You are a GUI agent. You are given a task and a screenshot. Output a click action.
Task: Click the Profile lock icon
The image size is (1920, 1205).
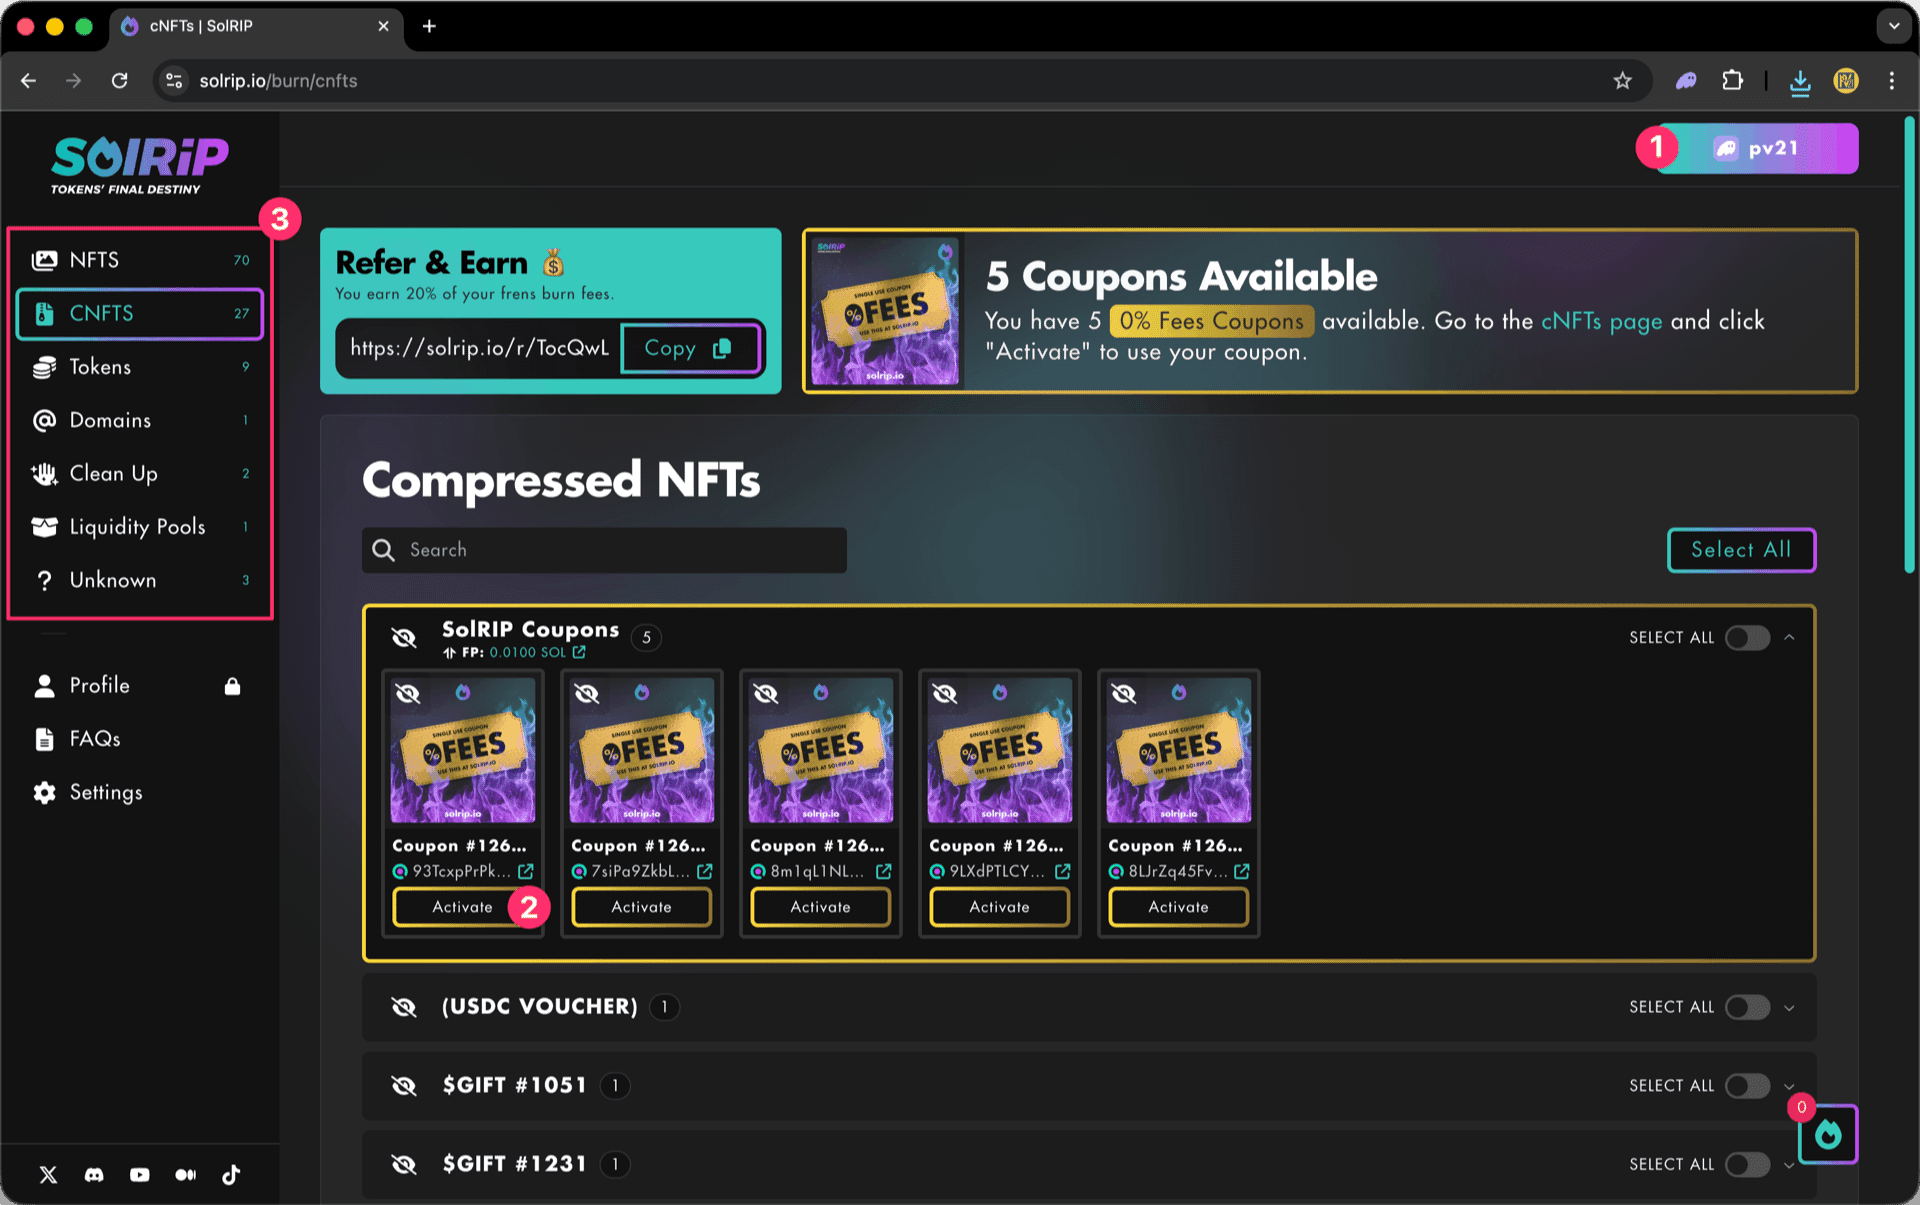click(x=232, y=686)
